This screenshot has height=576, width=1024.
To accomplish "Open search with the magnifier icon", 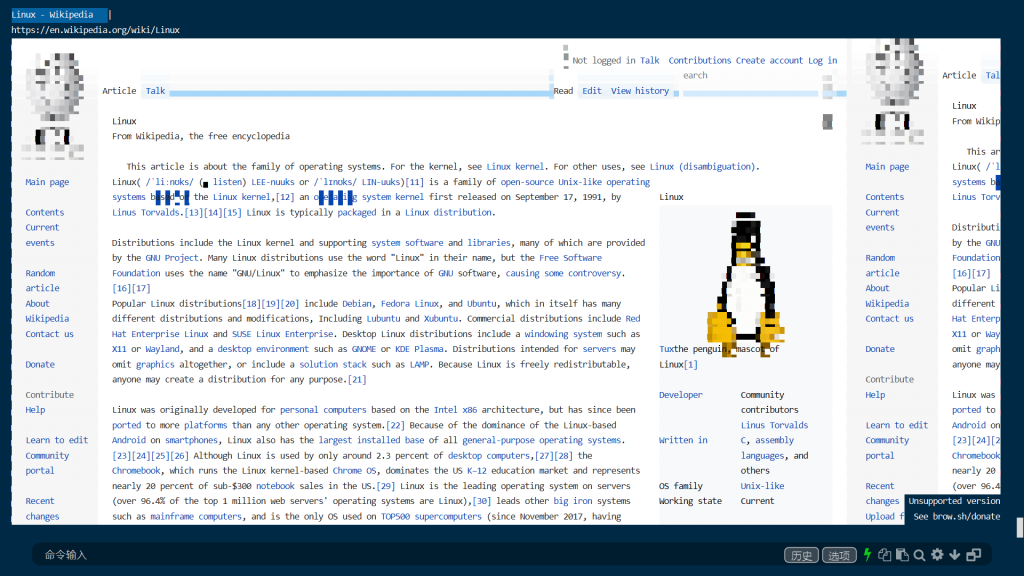I will (920, 554).
